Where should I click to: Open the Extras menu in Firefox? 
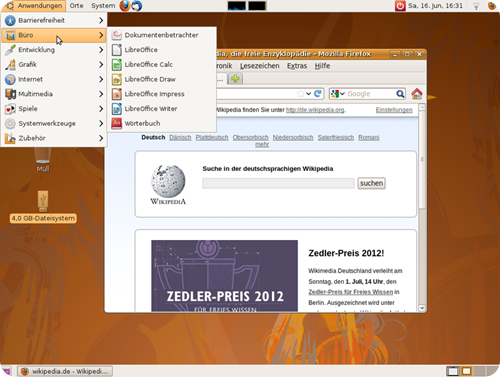point(297,66)
